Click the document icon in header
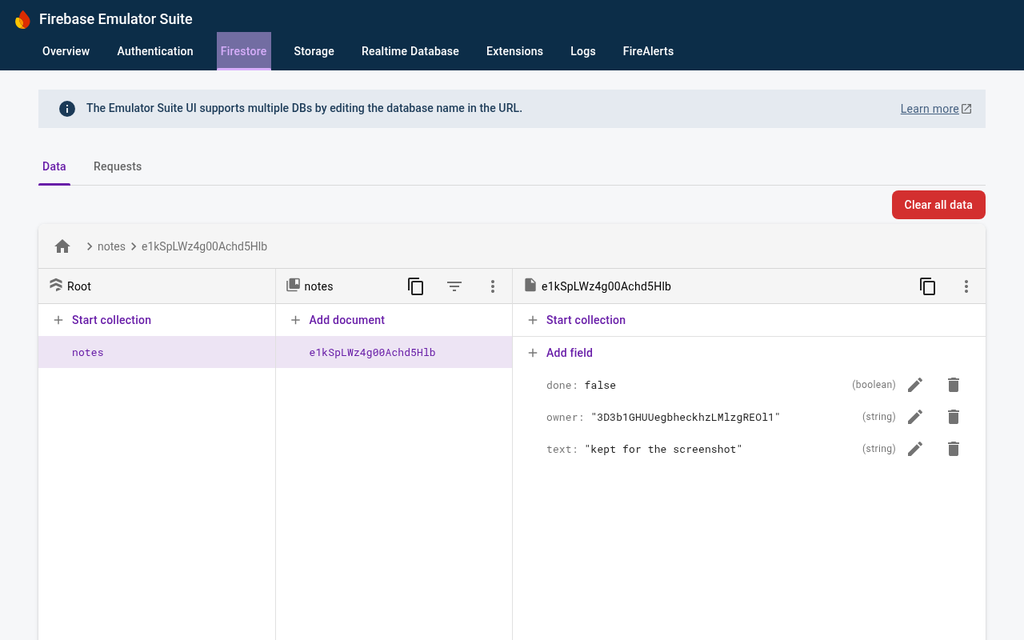The image size is (1024, 640). [530, 285]
